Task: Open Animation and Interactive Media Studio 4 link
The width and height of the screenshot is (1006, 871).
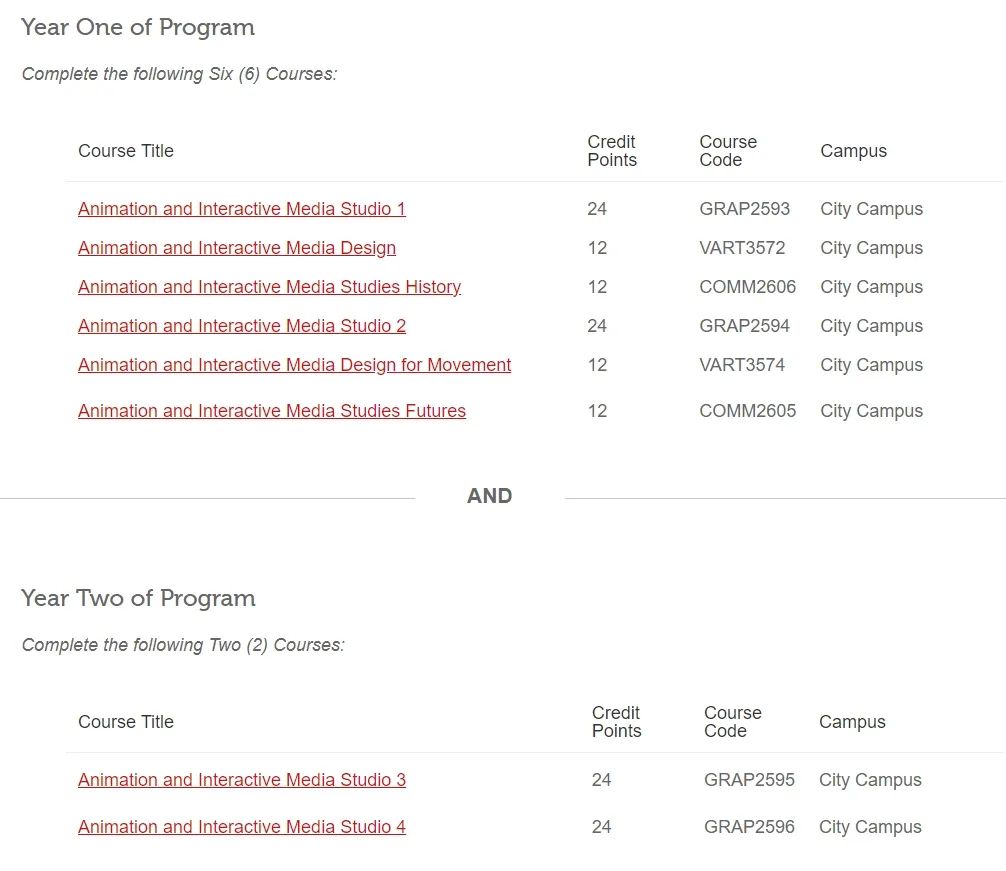Action: click(242, 827)
